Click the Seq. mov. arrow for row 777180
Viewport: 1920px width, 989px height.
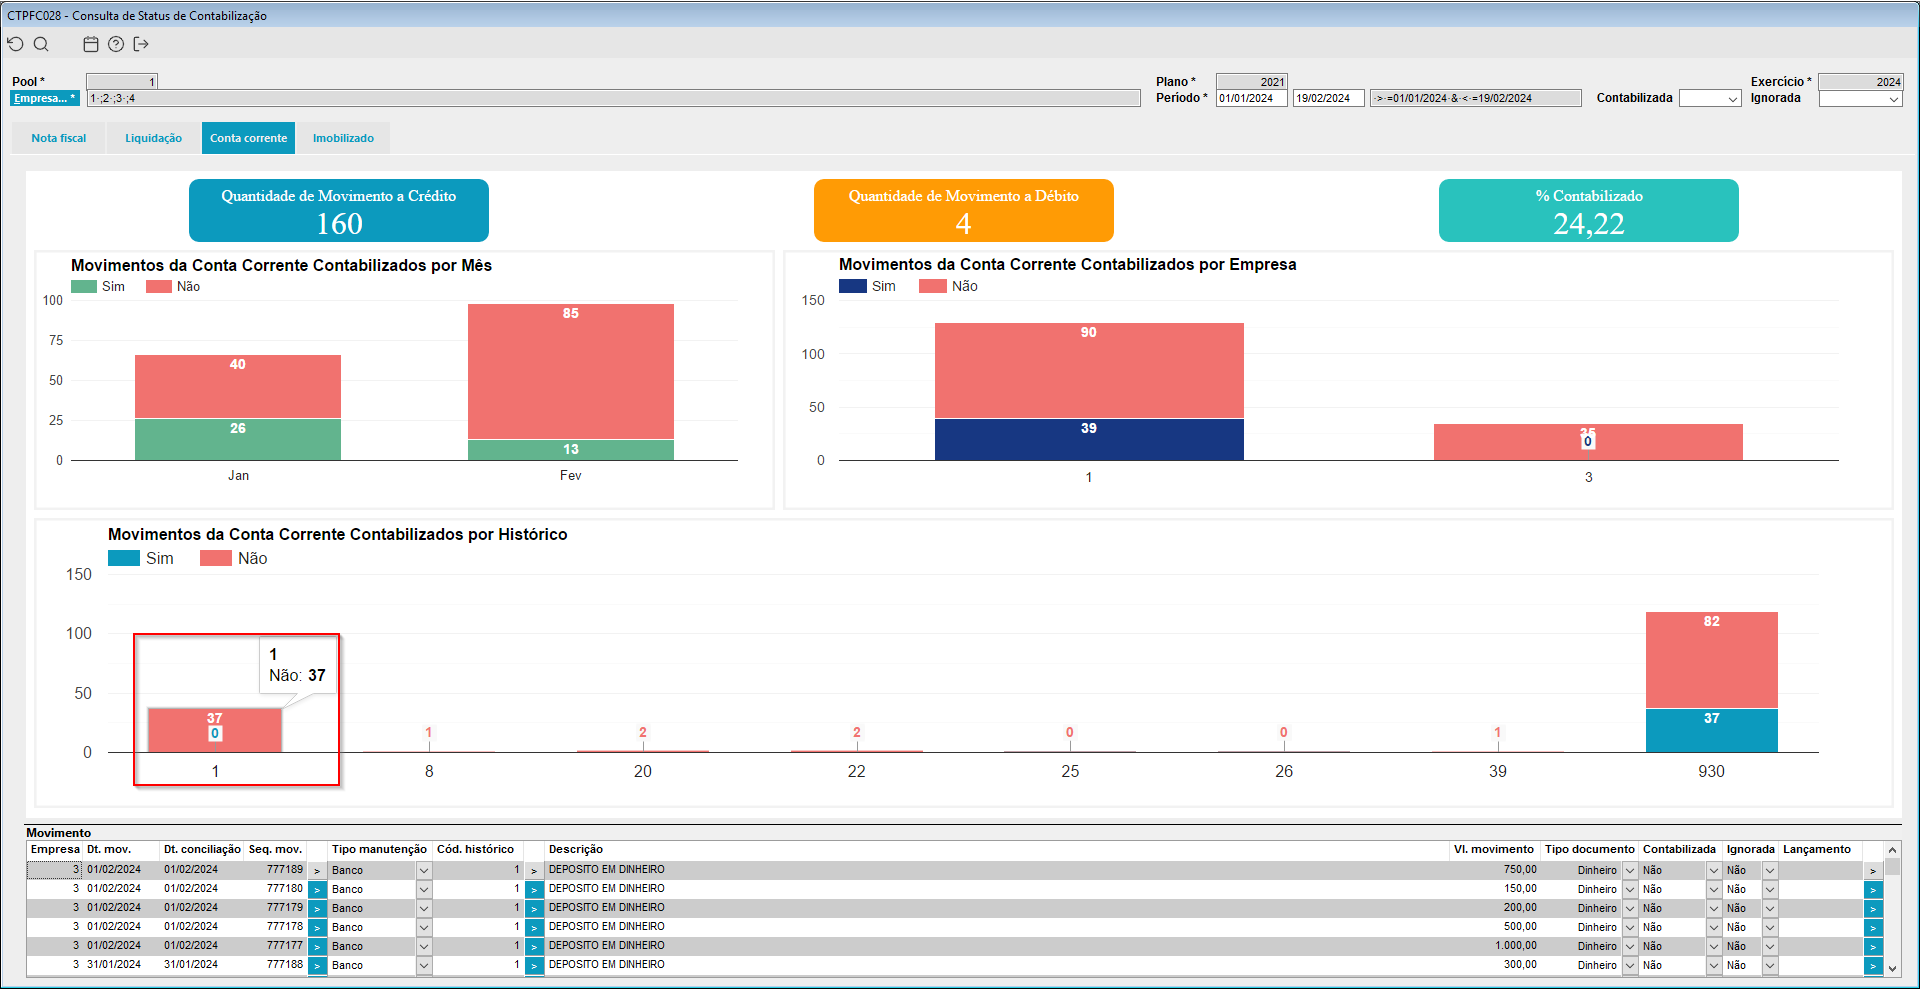317,890
